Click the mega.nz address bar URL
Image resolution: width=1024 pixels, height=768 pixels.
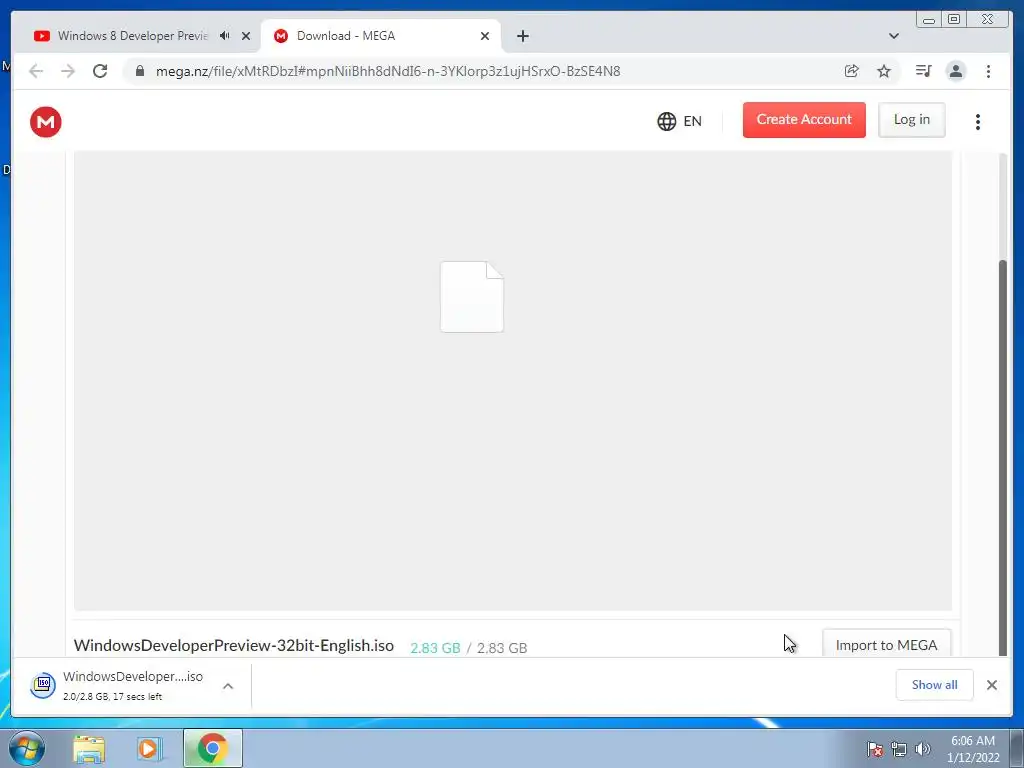point(388,71)
